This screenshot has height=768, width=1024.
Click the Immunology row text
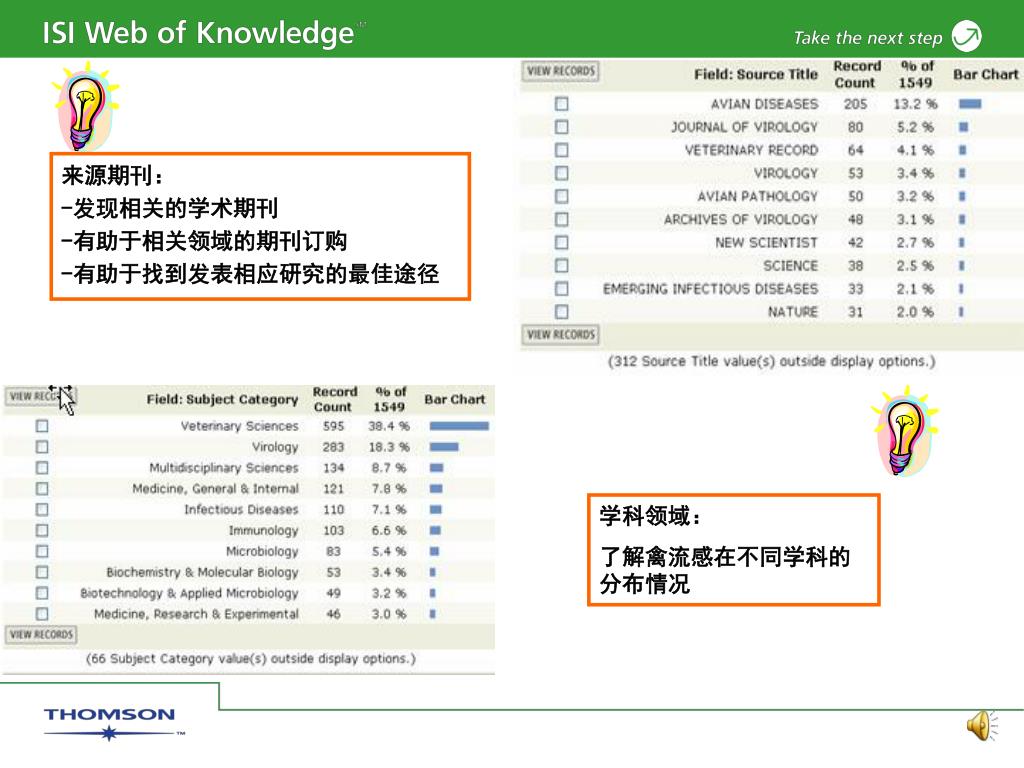(263, 530)
